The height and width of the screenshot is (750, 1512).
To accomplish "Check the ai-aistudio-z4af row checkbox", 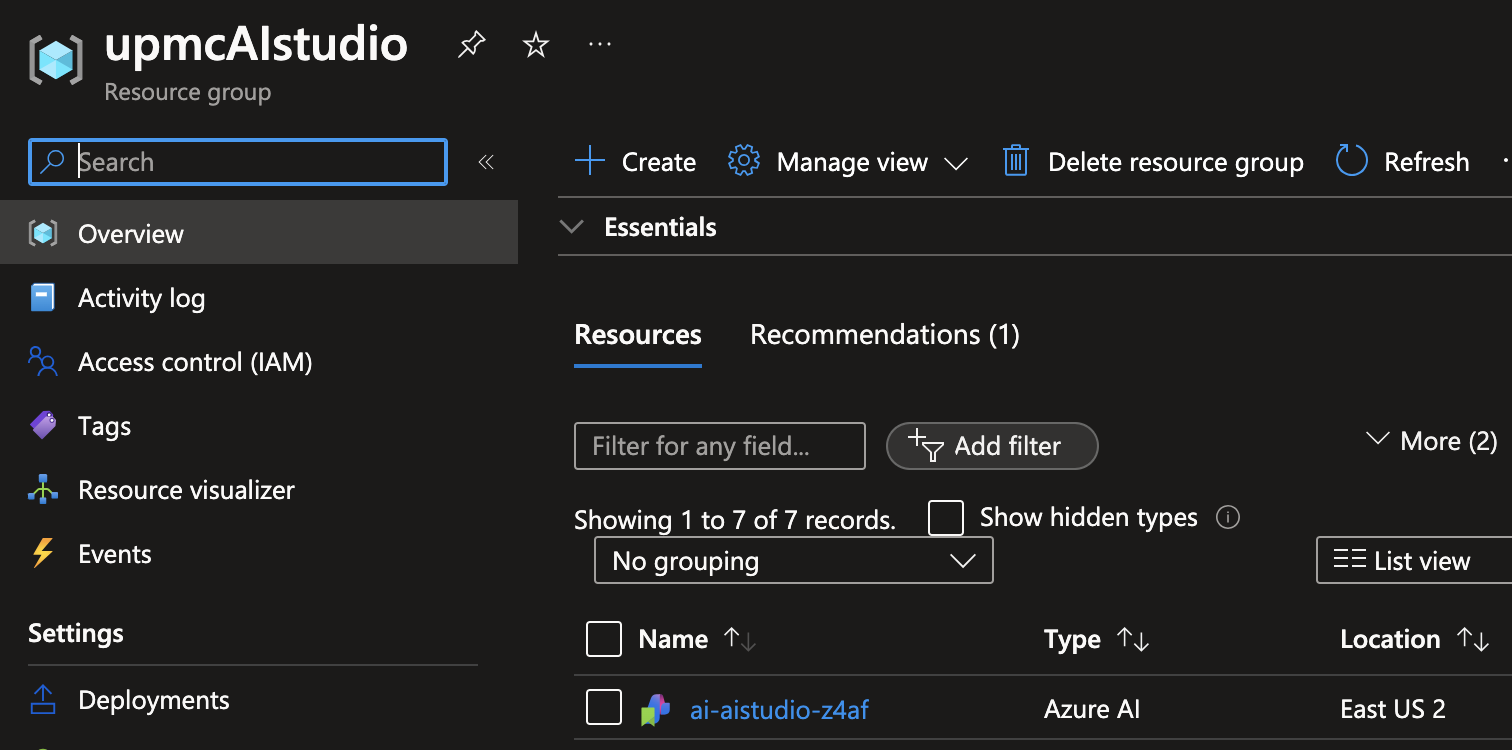I will click(604, 708).
